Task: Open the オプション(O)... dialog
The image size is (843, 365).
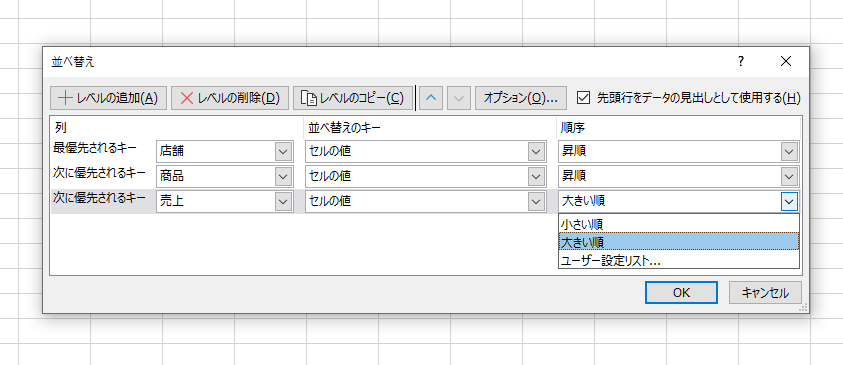Action: pyautogui.click(x=521, y=98)
